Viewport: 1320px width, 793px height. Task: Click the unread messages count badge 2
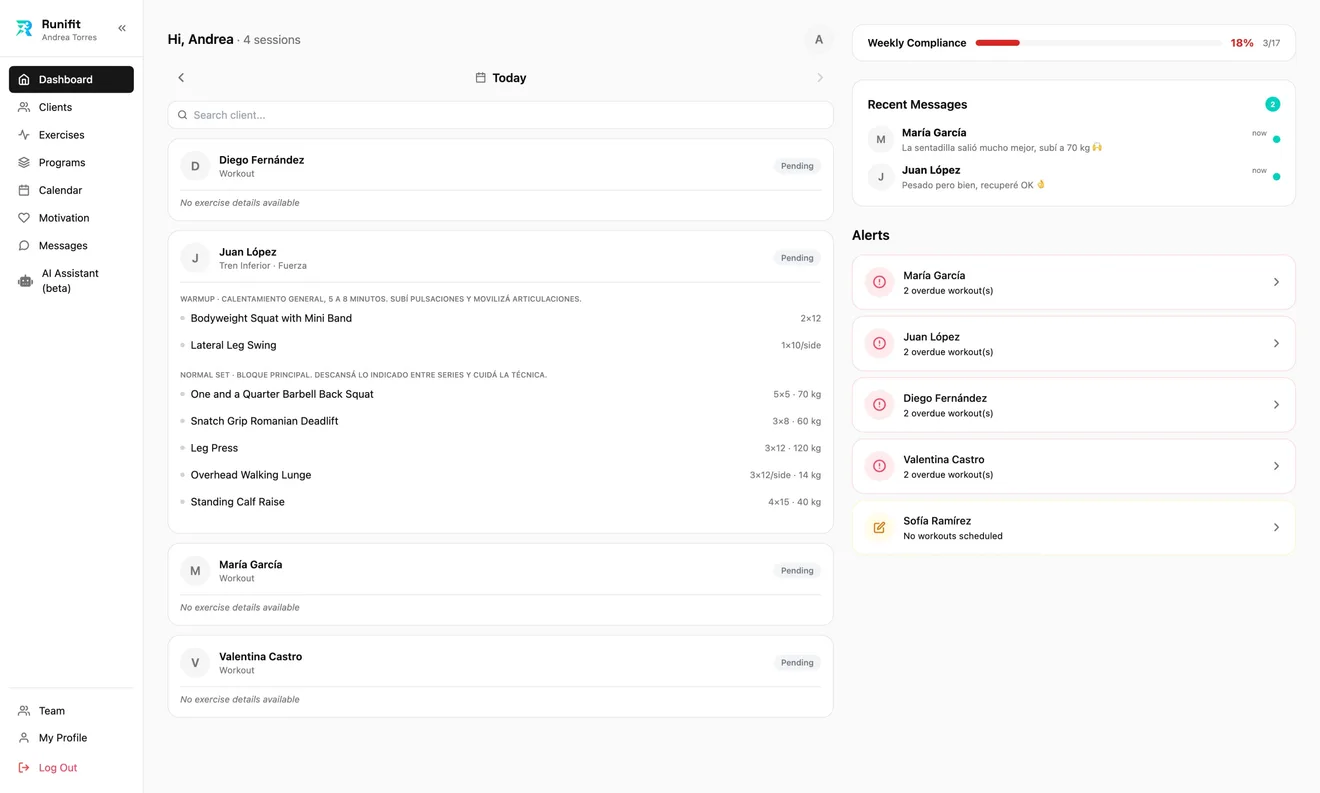[1272, 104]
